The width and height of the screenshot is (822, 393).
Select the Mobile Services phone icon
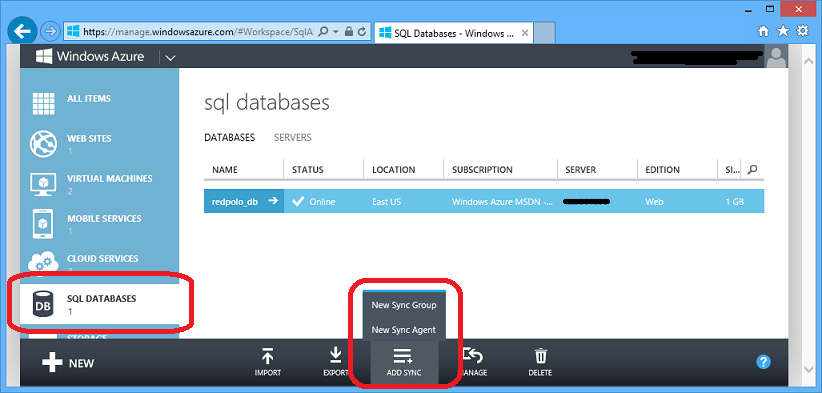[x=44, y=224]
